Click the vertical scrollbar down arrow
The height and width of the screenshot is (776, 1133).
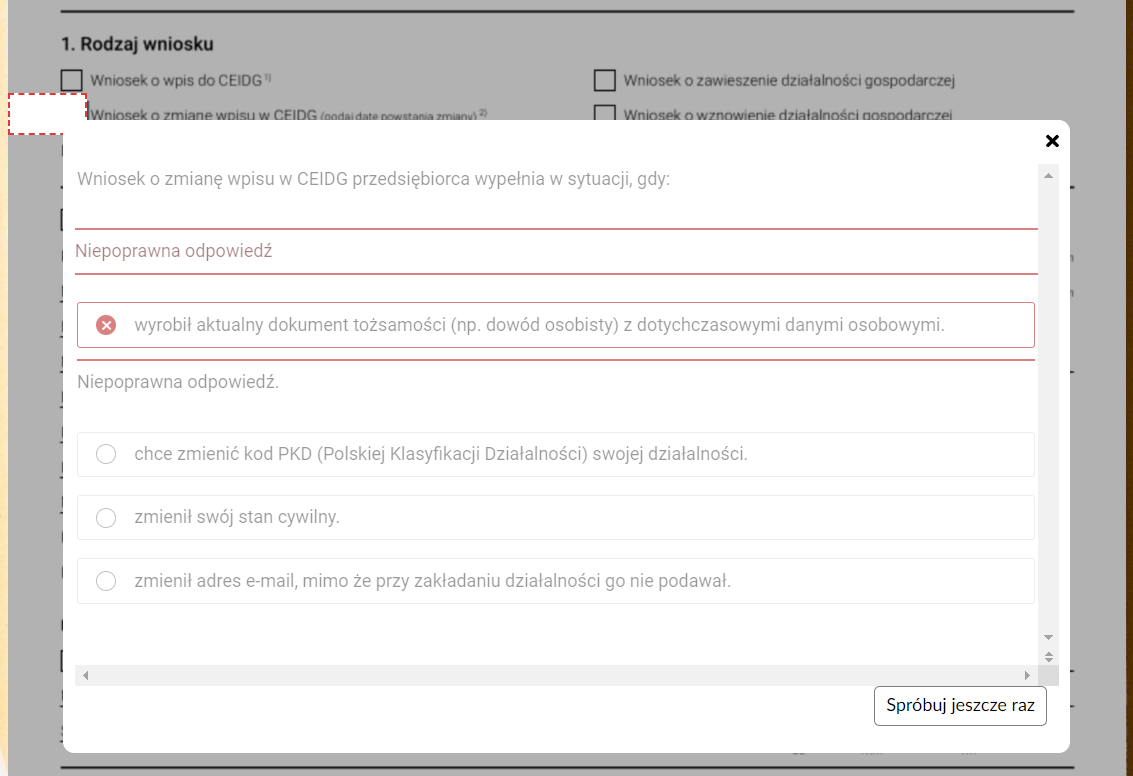pyautogui.click(x=1049, y=637)
